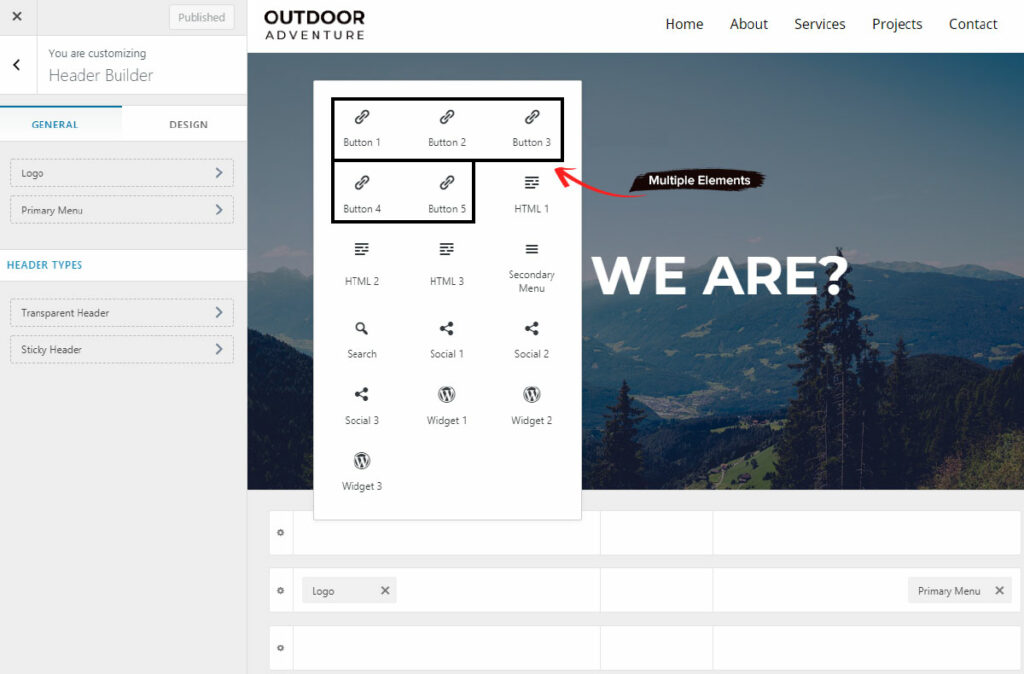Go back using the left chevron arrow
Image resolution: width=1024 pixels, height=674 pixels.
pos(17,65)
